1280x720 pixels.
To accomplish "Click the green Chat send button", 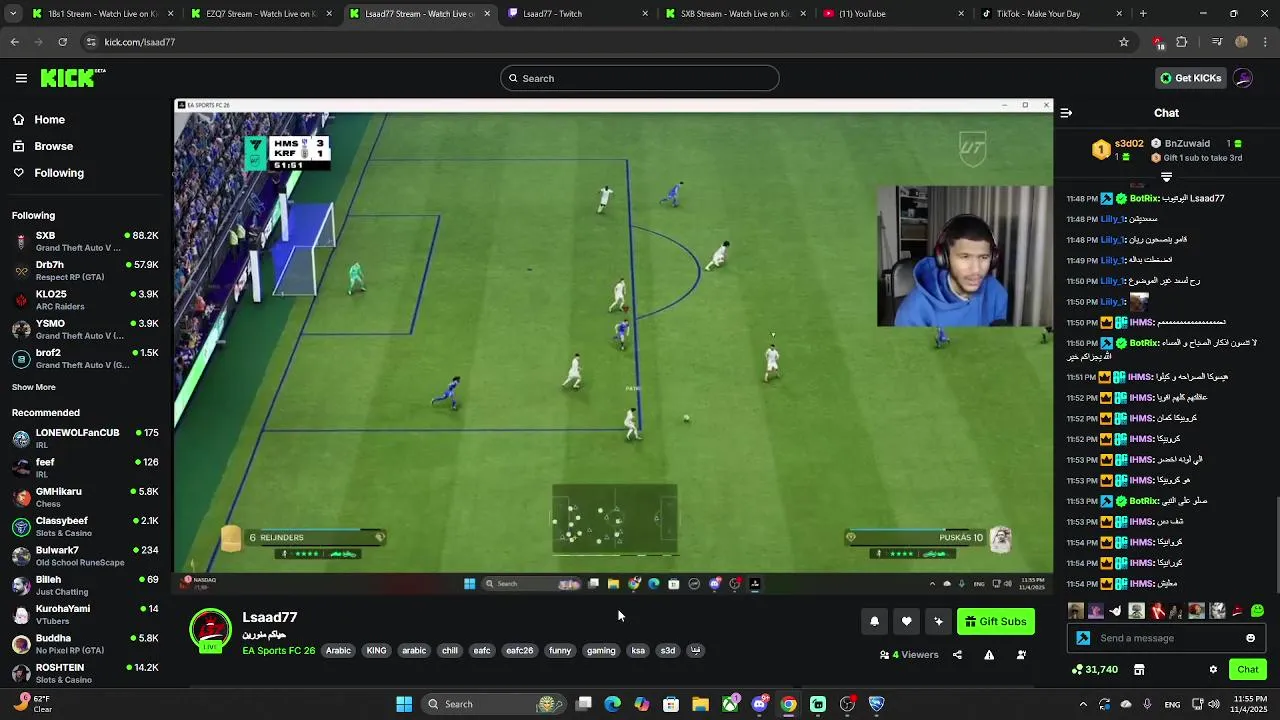I will 1247,669.
